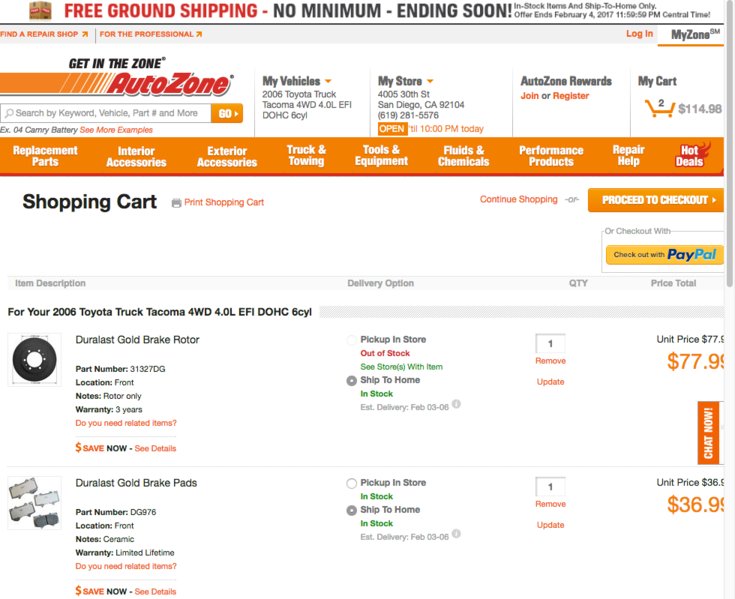Click See More Examples link
Screen dimensions: 735x599
click(116, 130)
